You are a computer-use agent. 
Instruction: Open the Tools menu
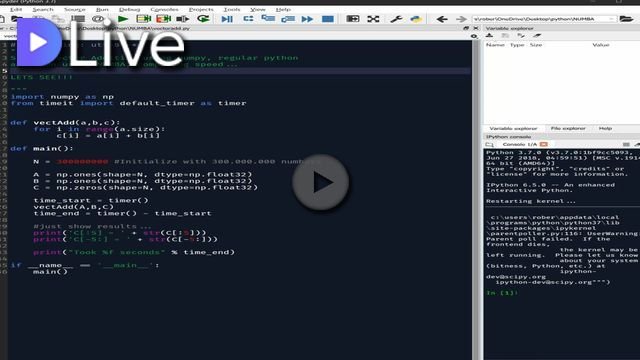point(232,9)
